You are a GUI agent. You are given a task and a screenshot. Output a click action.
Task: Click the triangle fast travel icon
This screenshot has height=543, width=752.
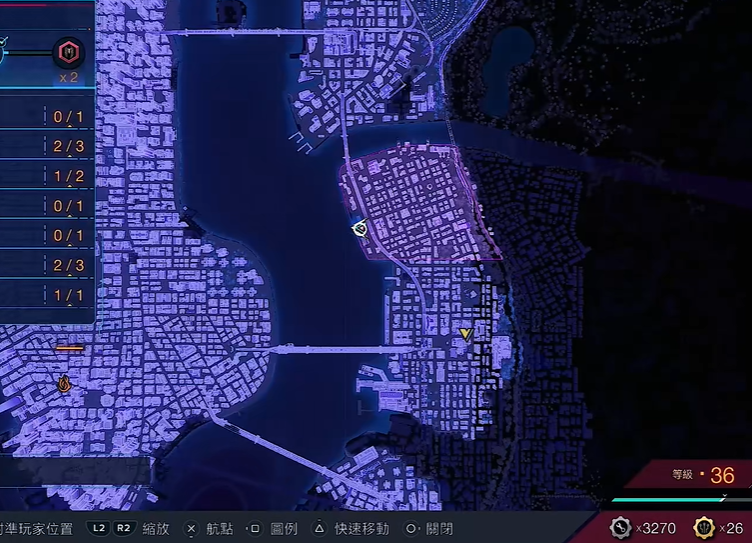(319, 529)
